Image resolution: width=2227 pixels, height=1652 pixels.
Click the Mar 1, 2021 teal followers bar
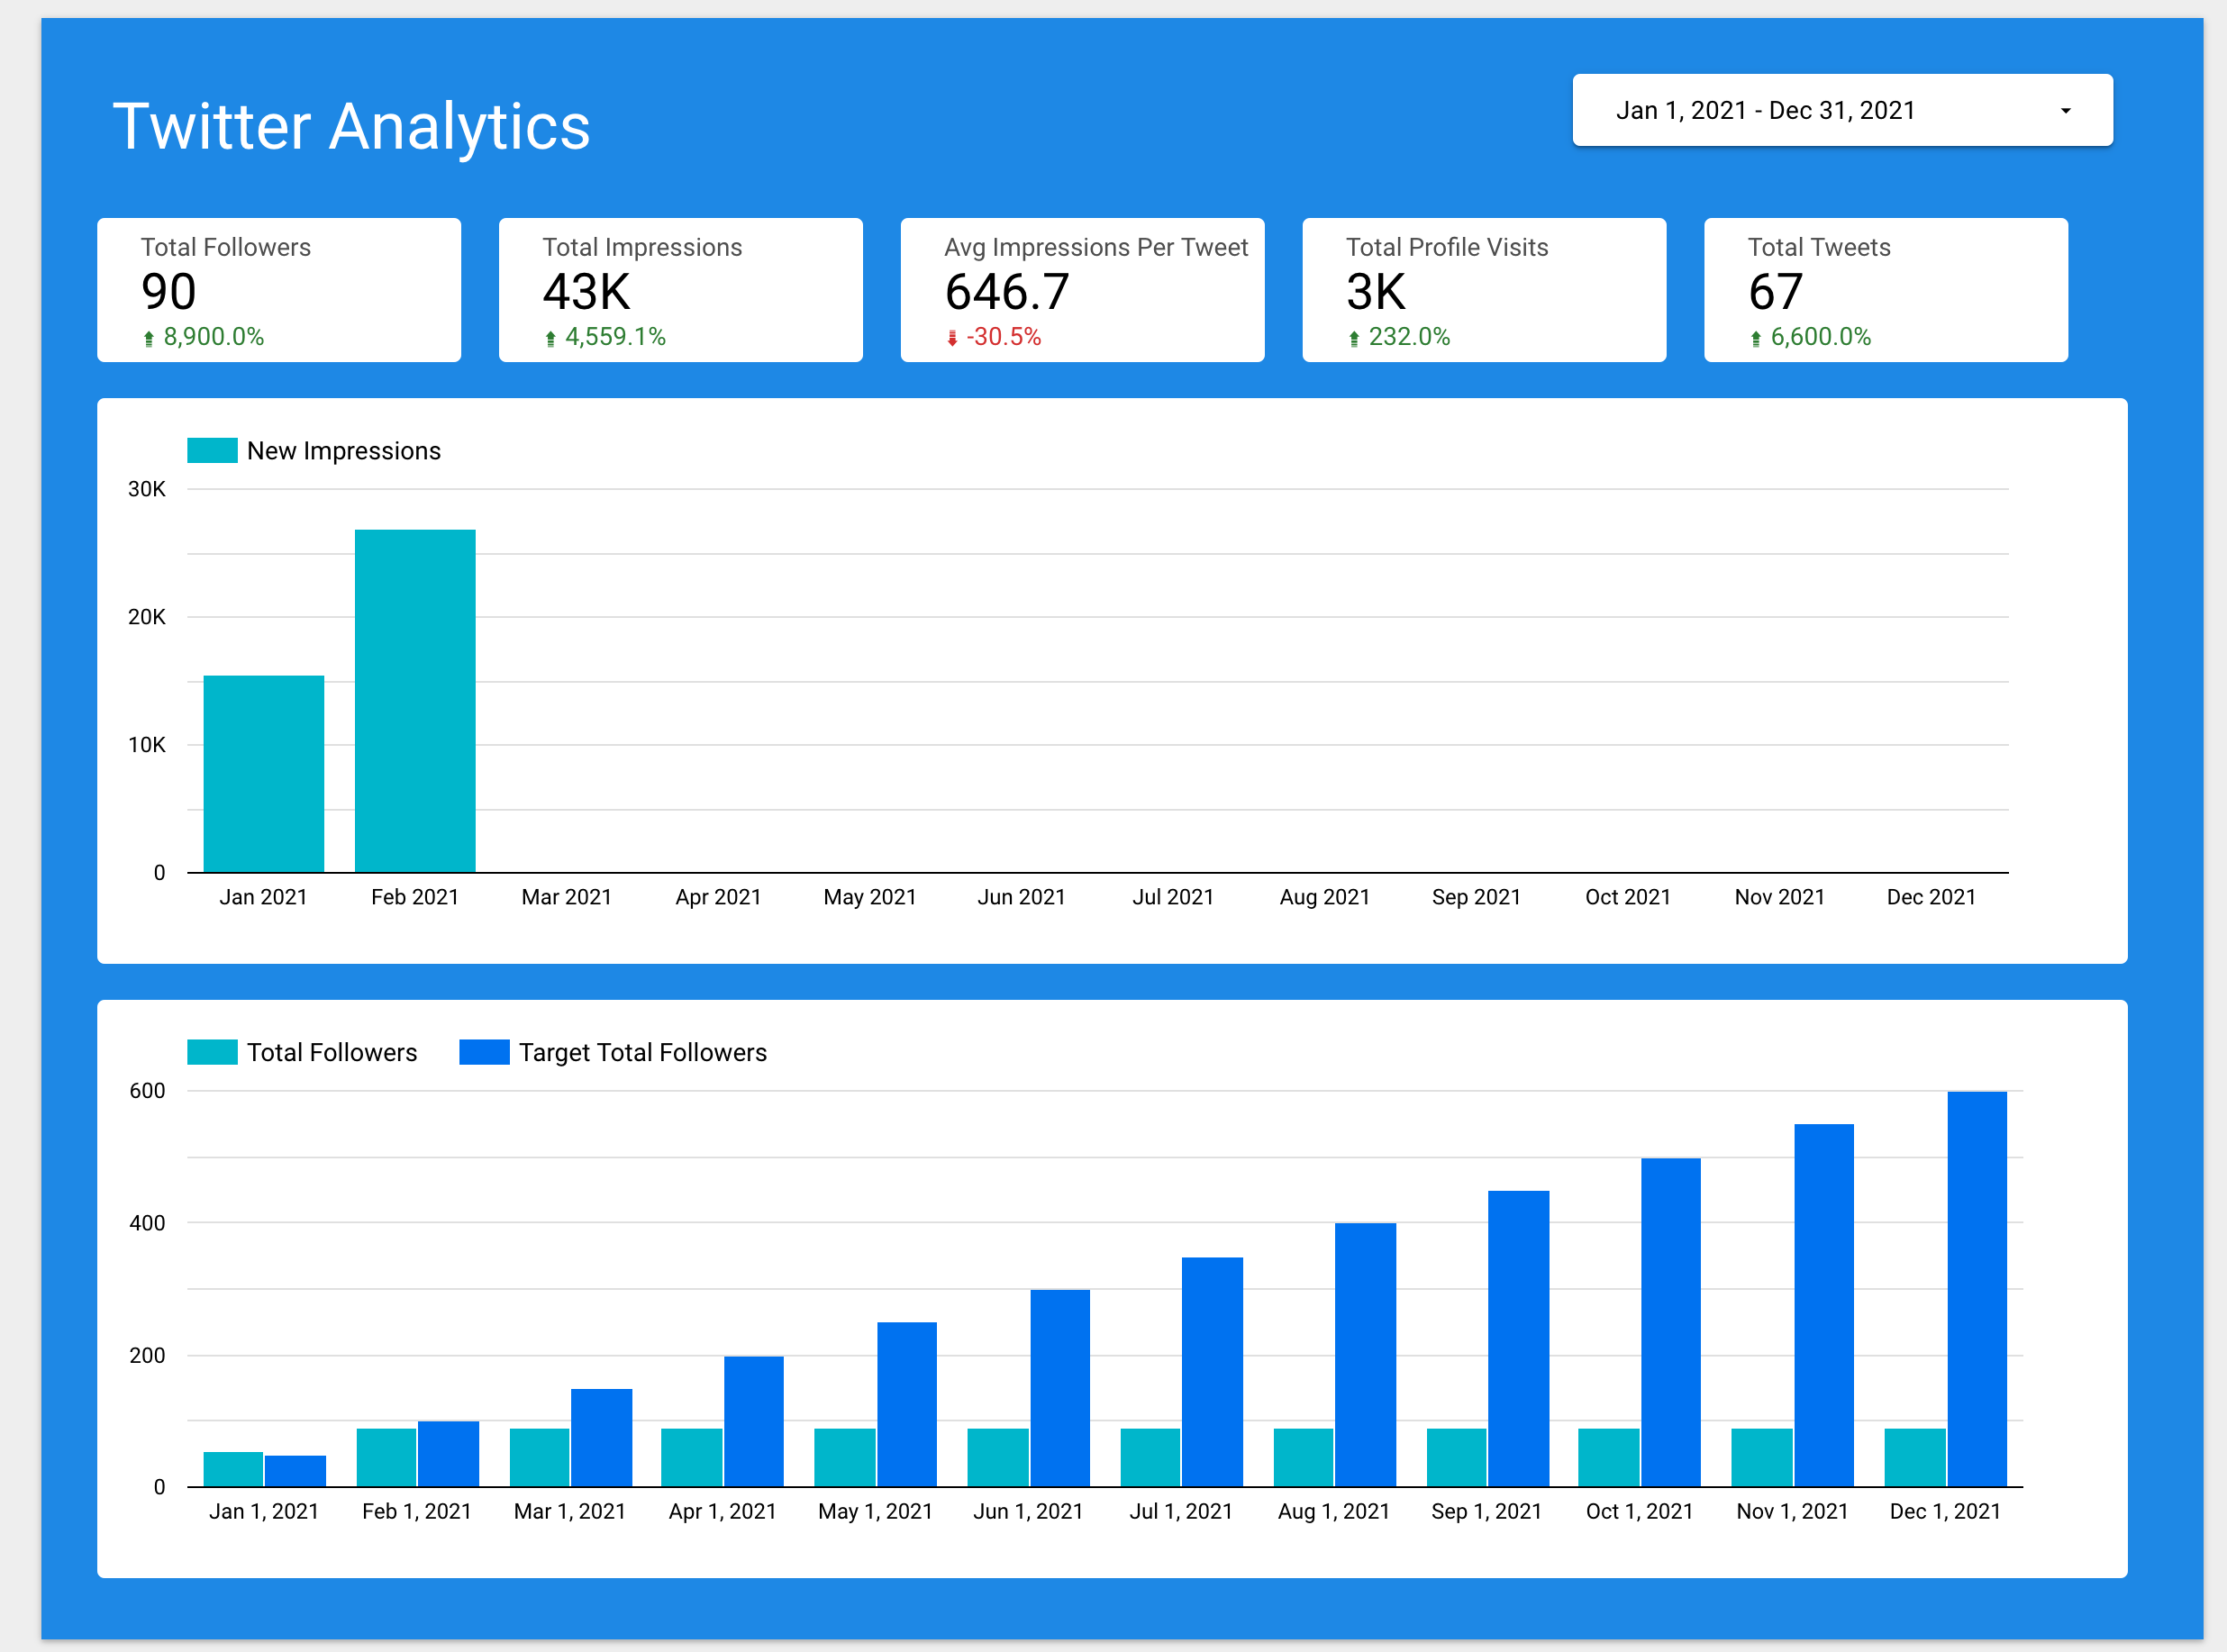[x=539, y=1457]
